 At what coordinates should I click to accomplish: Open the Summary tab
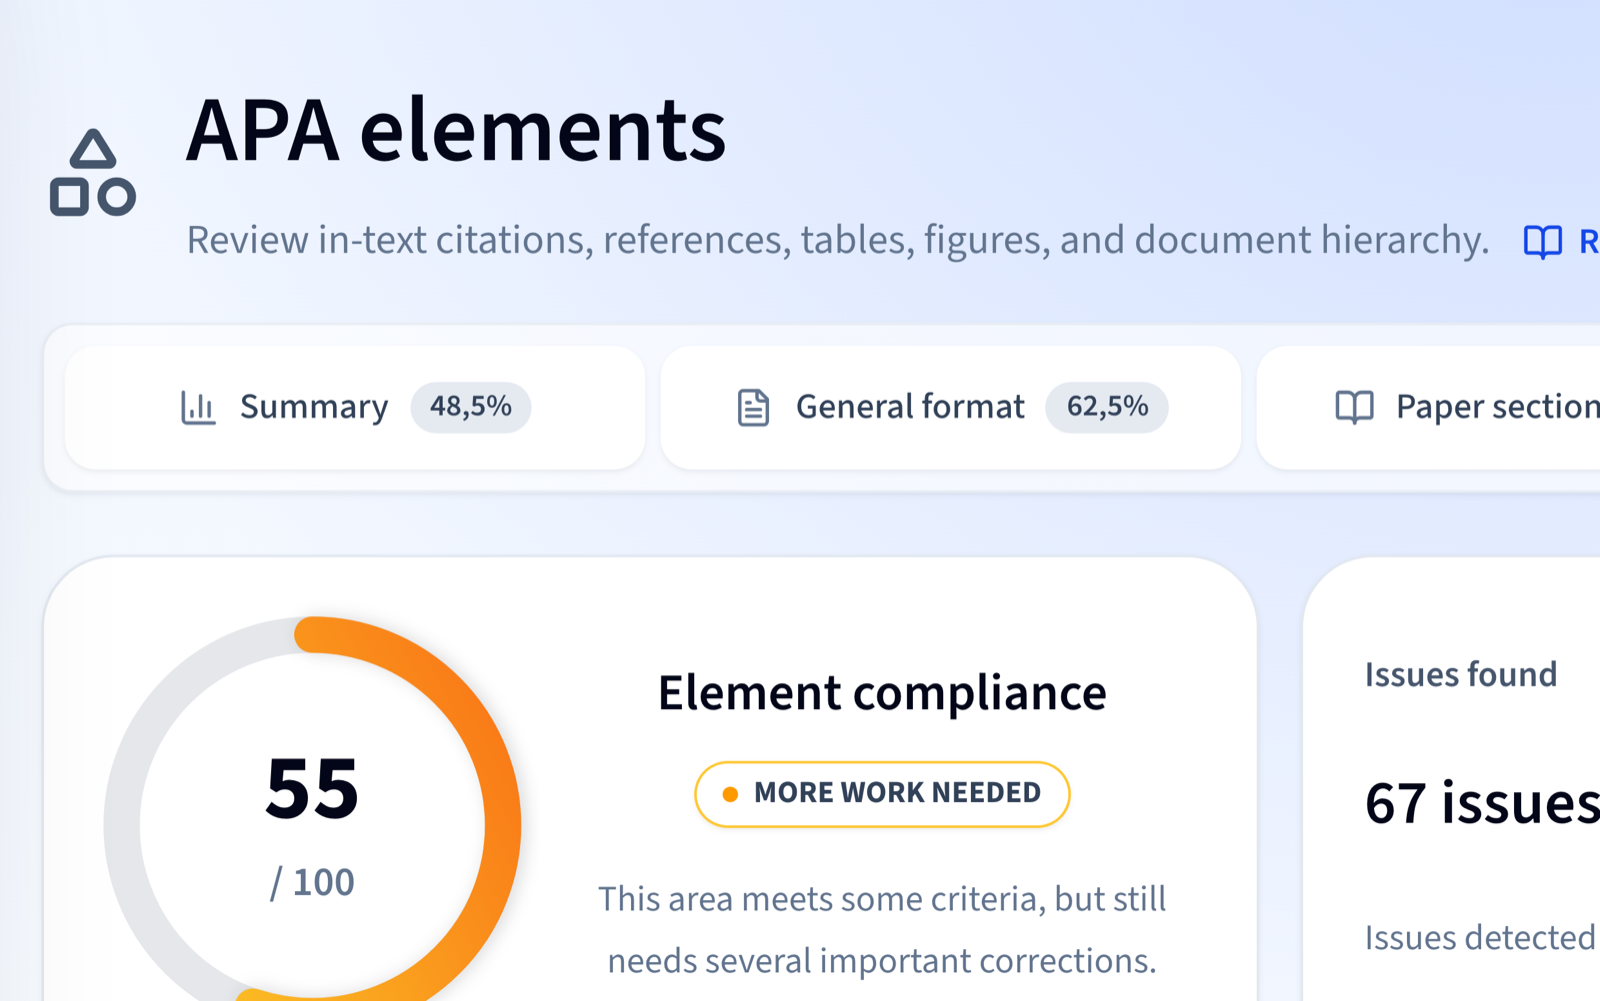pyautogui.click(x=355, y=407)
